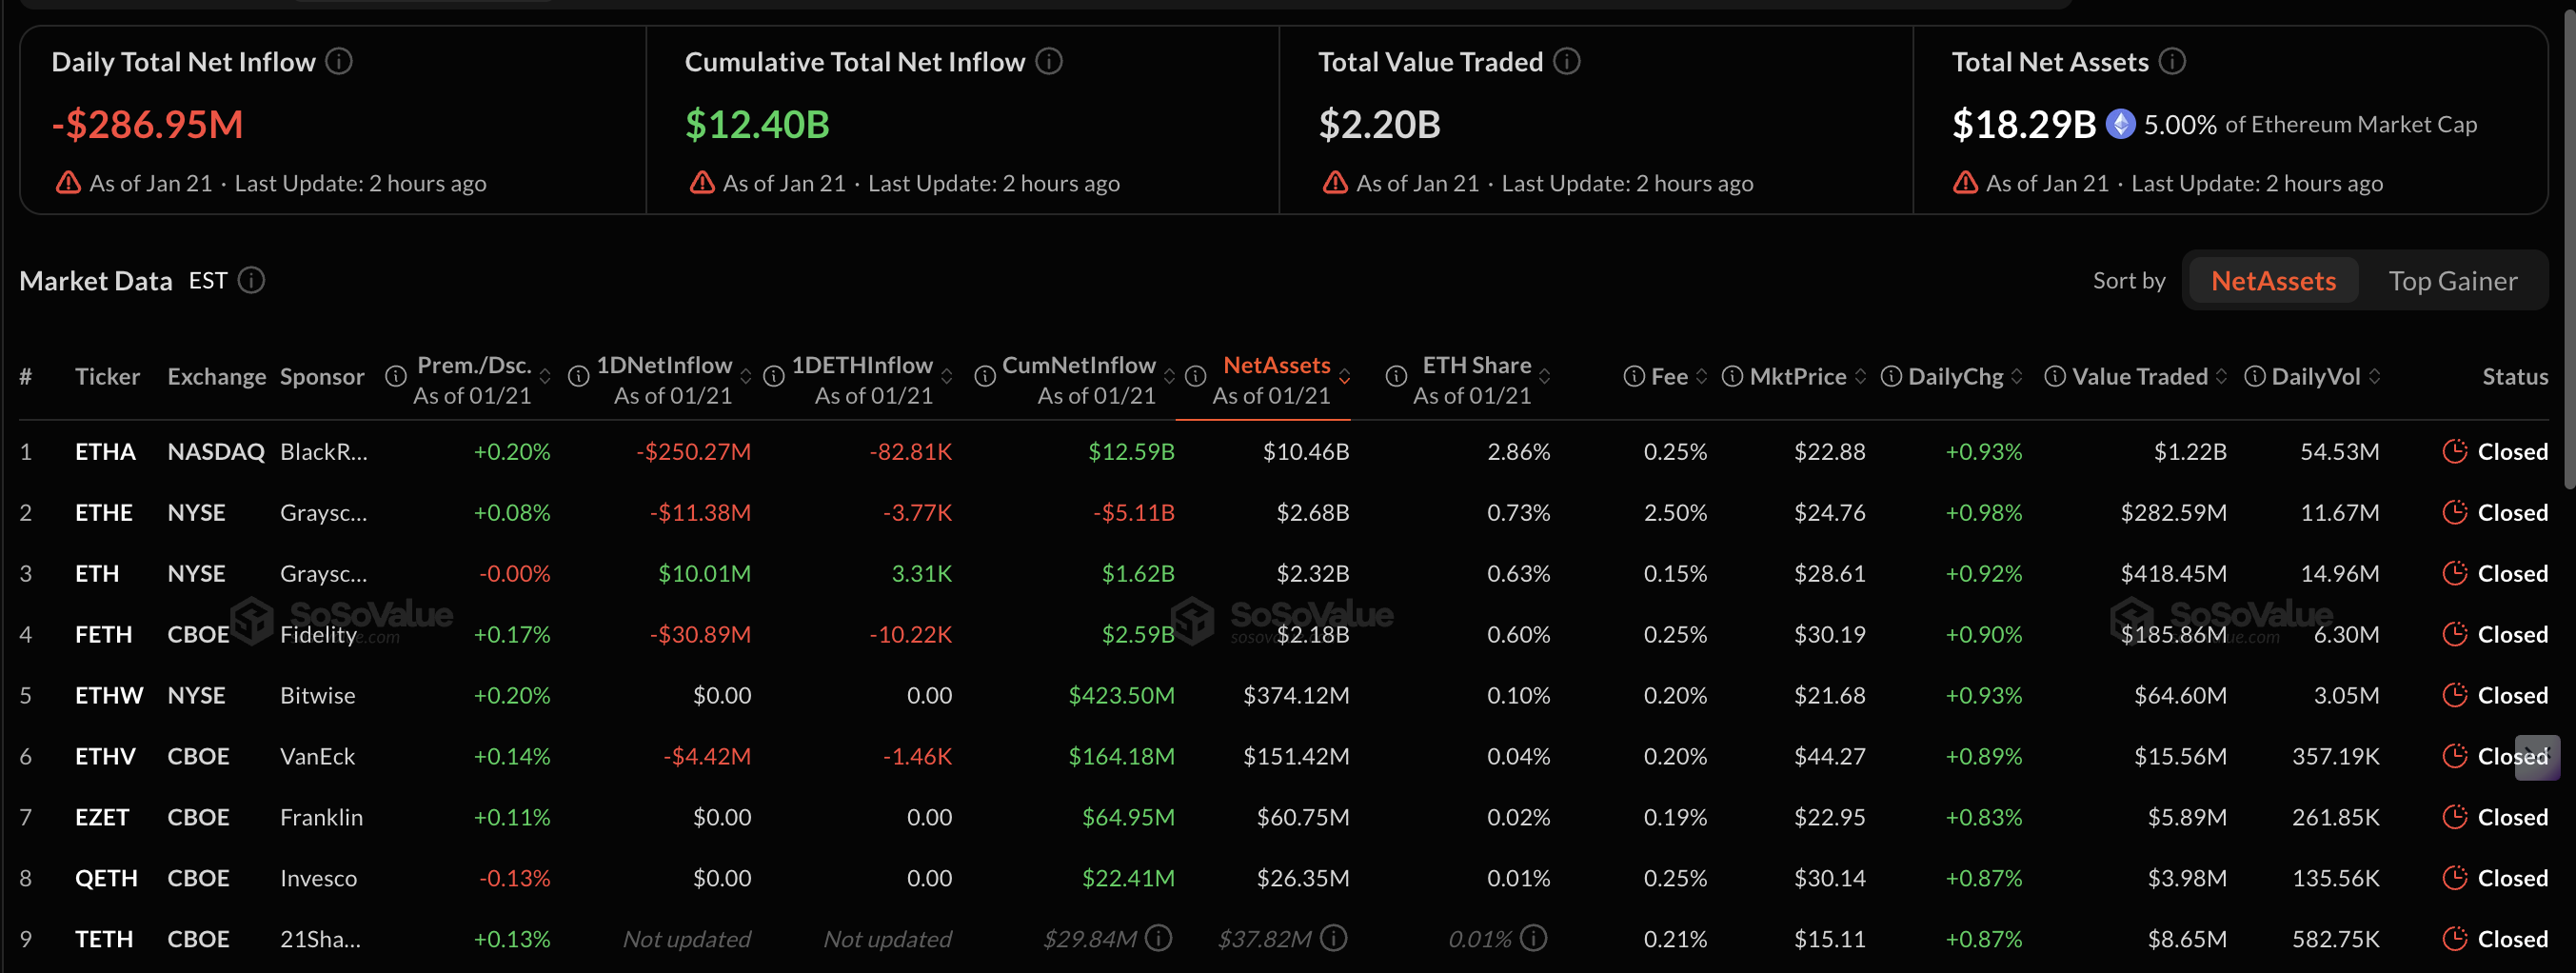
Task: Click info icon beside Daily Total Net Inflow
Action: tap(339, 62)
